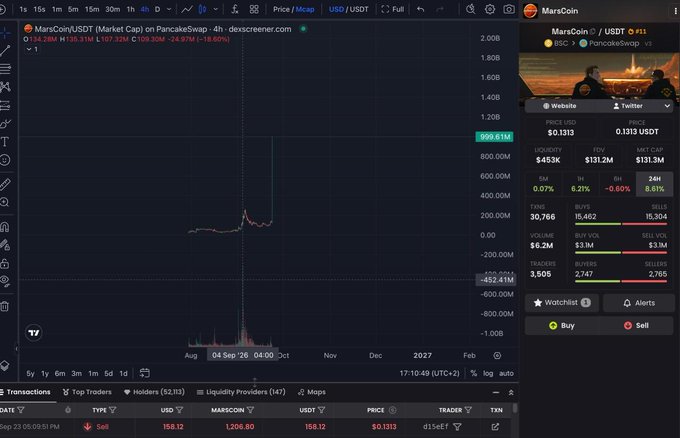Select the trend line drawing tool
This screenshot has width=680, height=438.
pos(5,50)
